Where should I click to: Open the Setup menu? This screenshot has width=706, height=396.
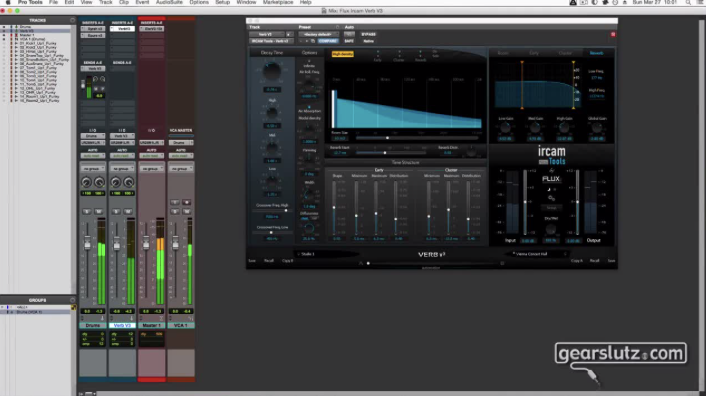pyautogui.click(x=222, y=2)
